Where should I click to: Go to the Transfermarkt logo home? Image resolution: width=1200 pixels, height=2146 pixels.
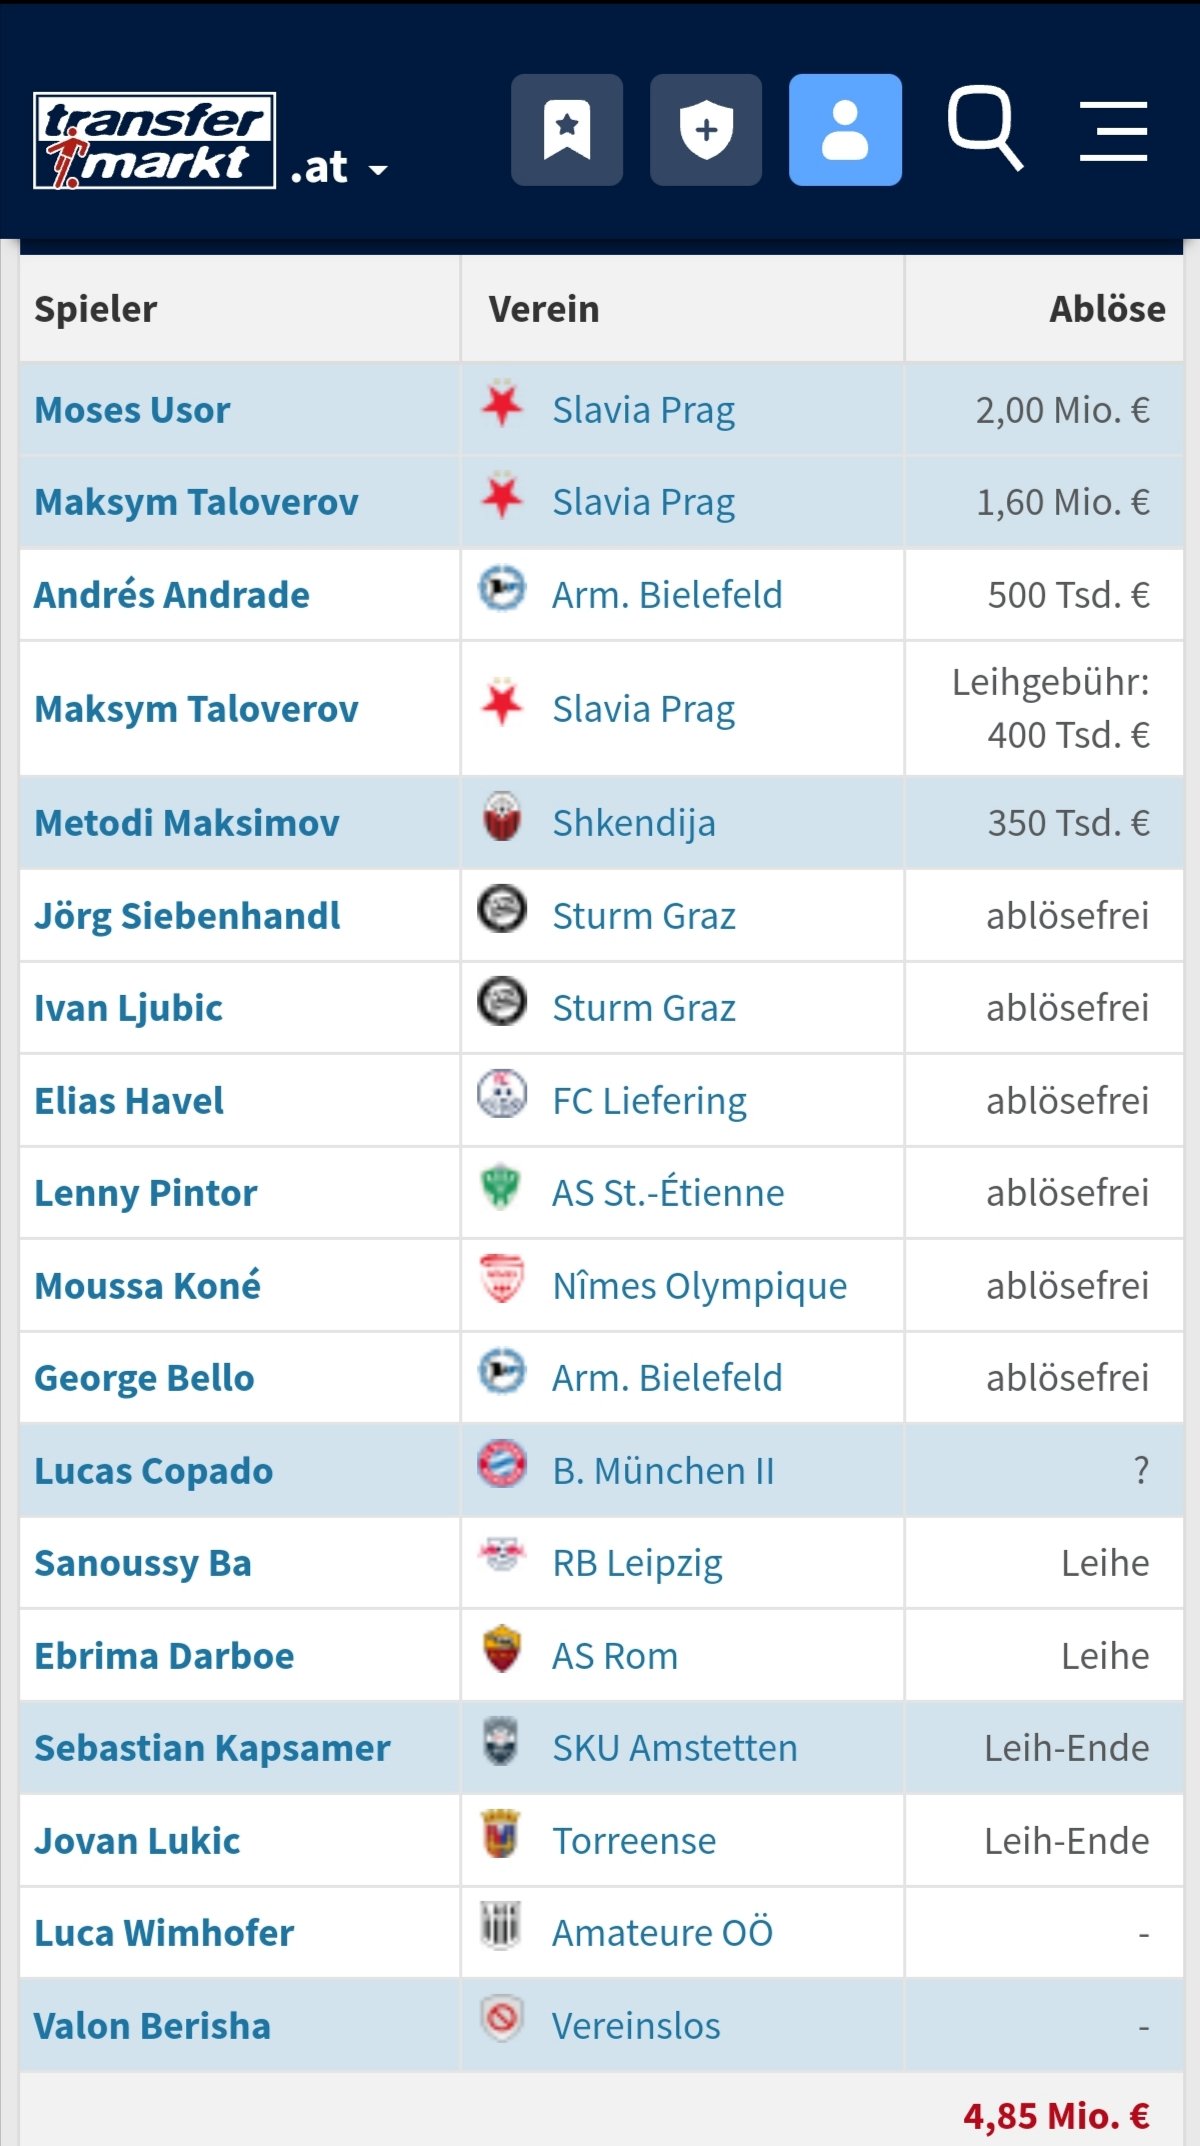tap(155, 140)
